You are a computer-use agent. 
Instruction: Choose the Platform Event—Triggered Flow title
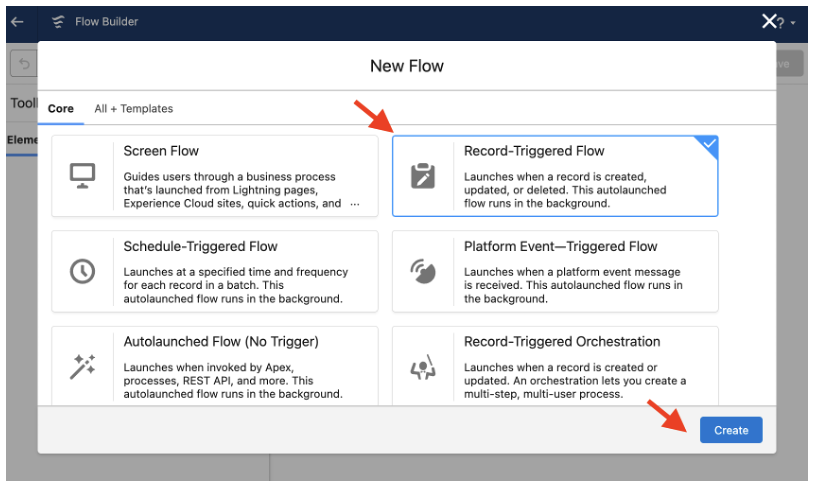tap(560, 246)
